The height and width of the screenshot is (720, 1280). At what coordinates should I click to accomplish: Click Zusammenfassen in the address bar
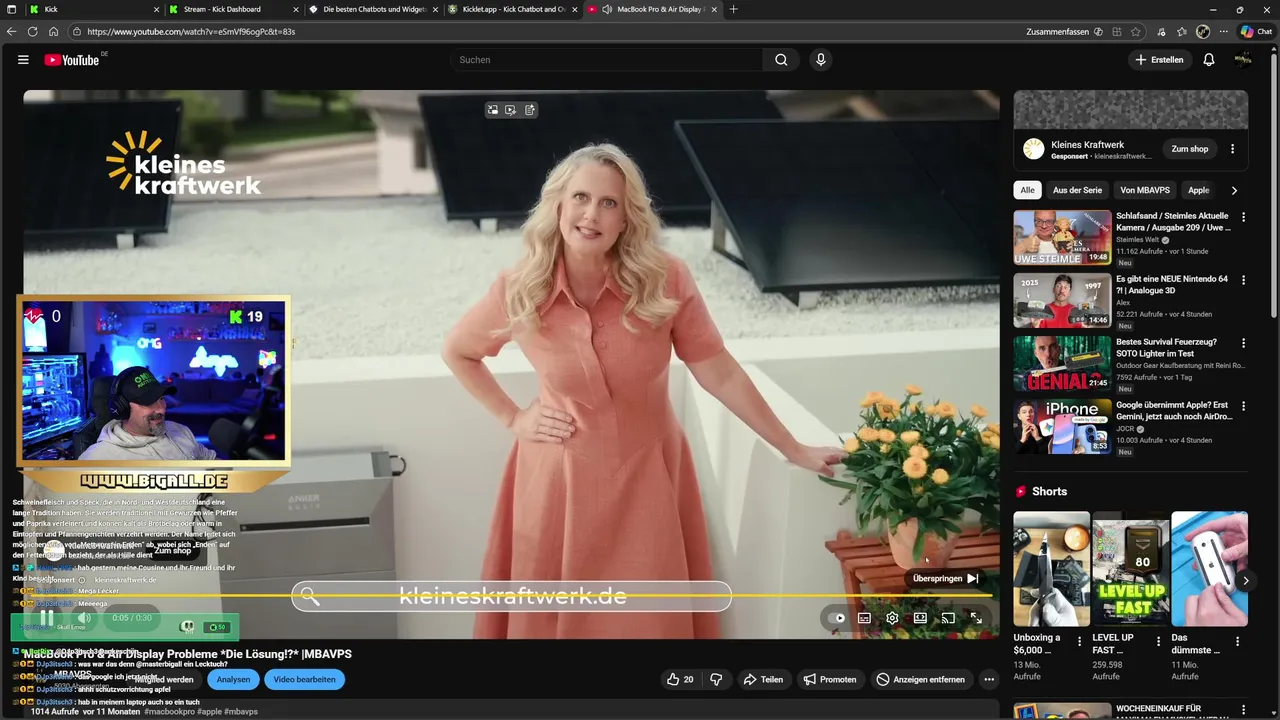point(1064,31)
